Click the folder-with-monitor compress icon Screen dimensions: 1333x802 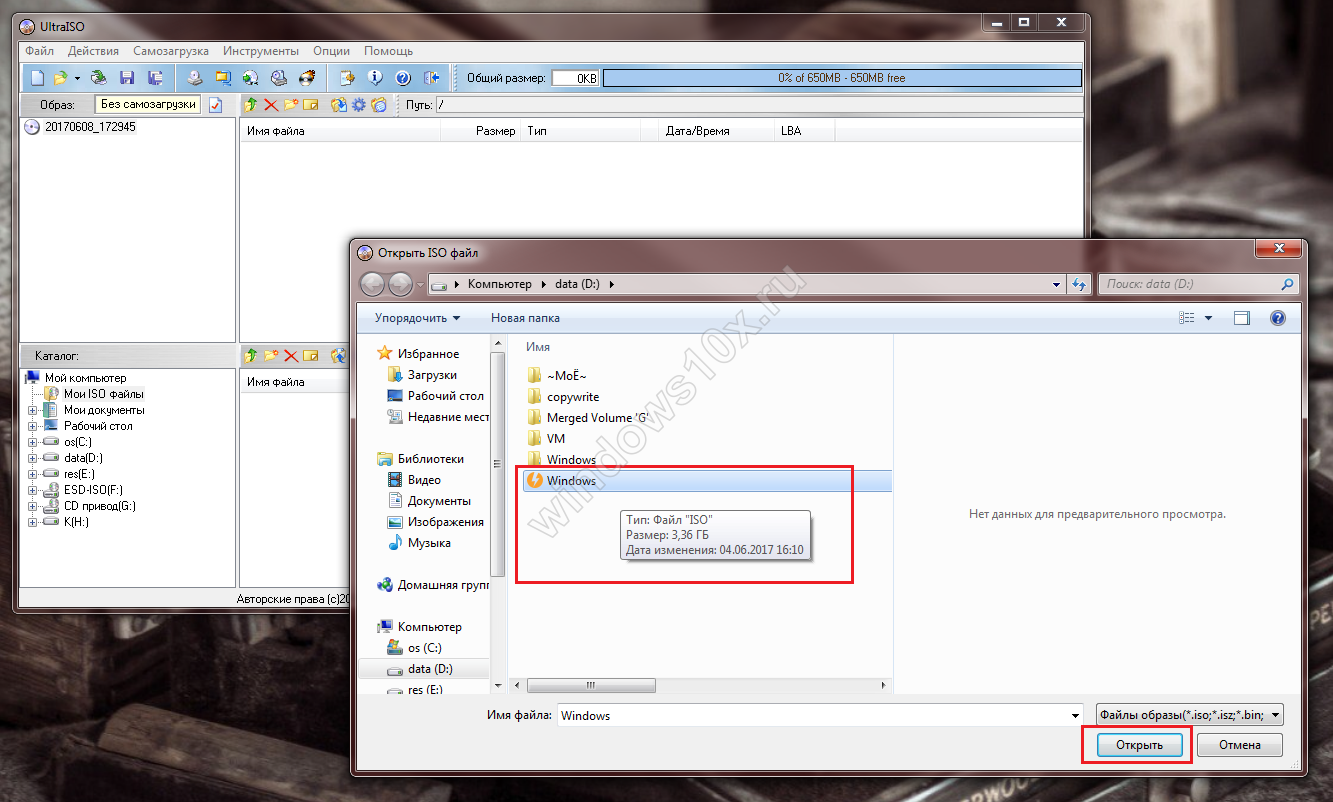[x=224, y=77]
